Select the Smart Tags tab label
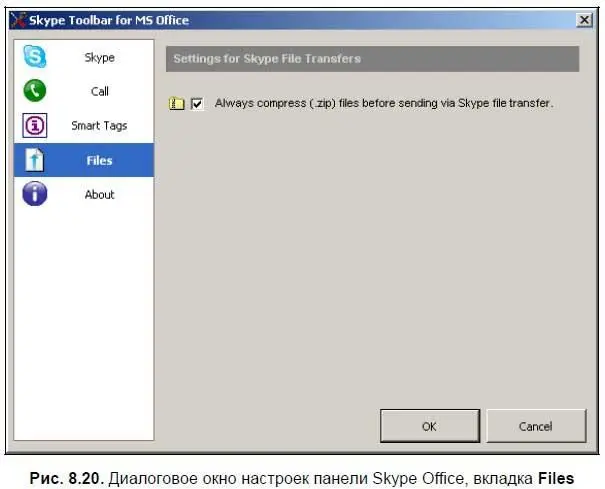This screenshot has height=489, width=605. click(x=99, y=126)
